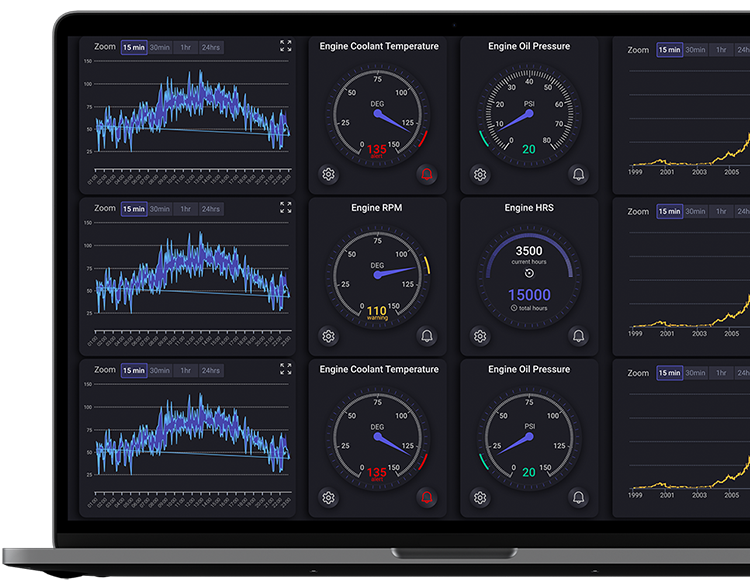This screenshot has height=586, width=750.
Task: Expand bottom-left chart to fullscreen
Action: (x=286, y=369)
